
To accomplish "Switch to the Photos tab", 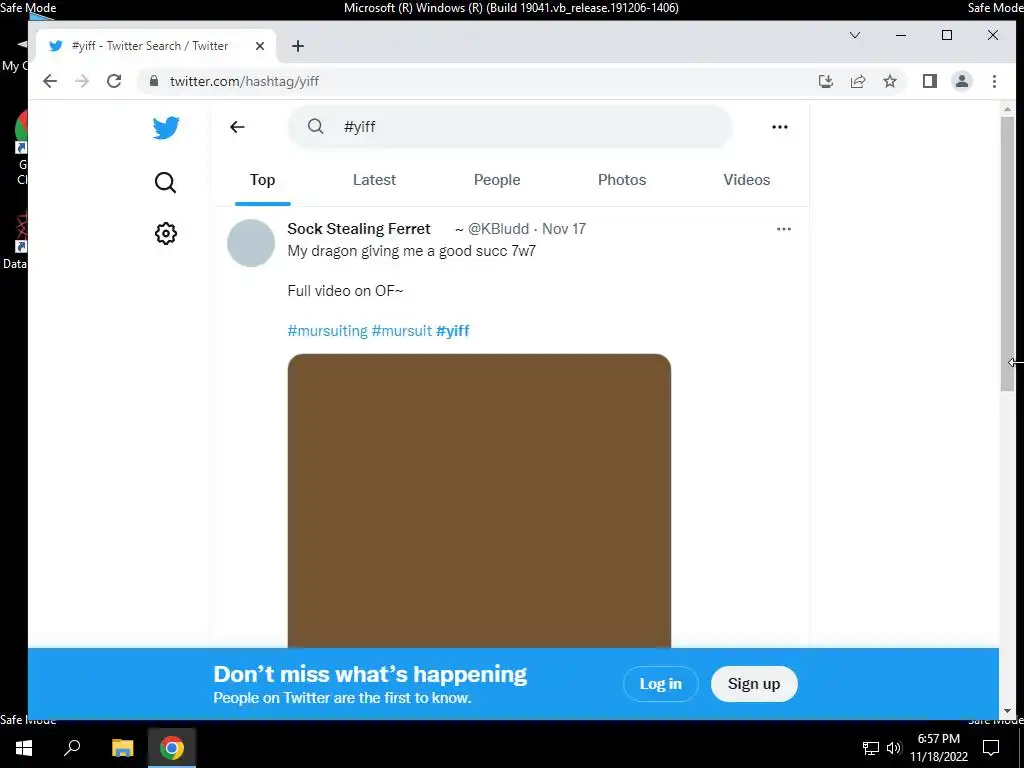I will pyautogui.click(x=622, y=180).
